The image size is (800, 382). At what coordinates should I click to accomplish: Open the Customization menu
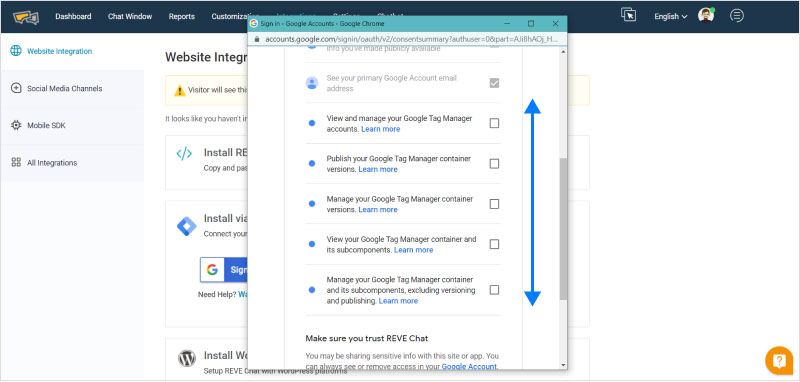pyautogui.click(x=230, y=16)
